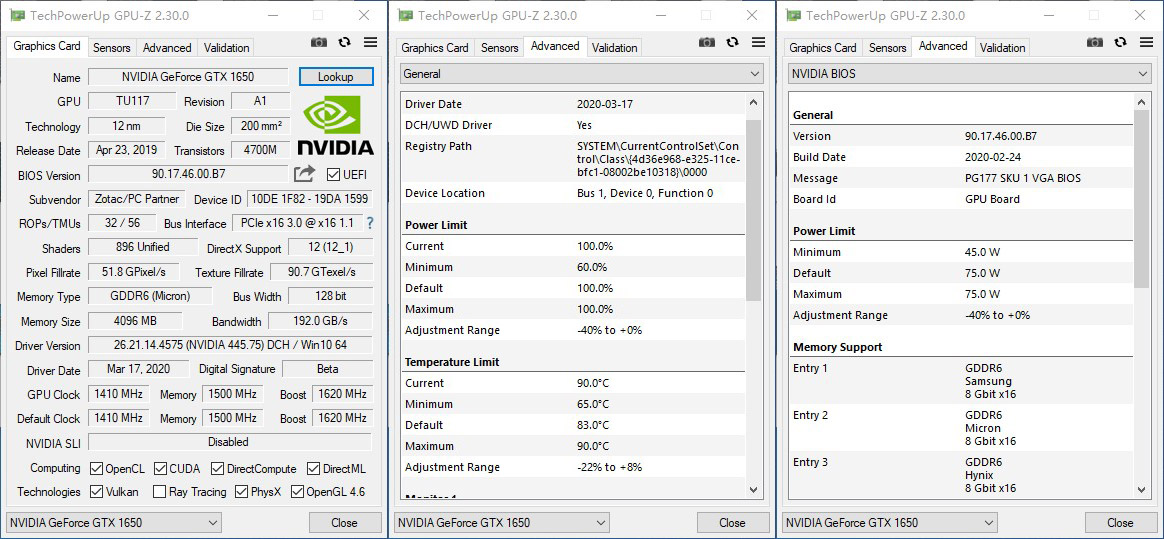
Task: Enable the Ray Tracing checkbox
Action: coord(159,492)
